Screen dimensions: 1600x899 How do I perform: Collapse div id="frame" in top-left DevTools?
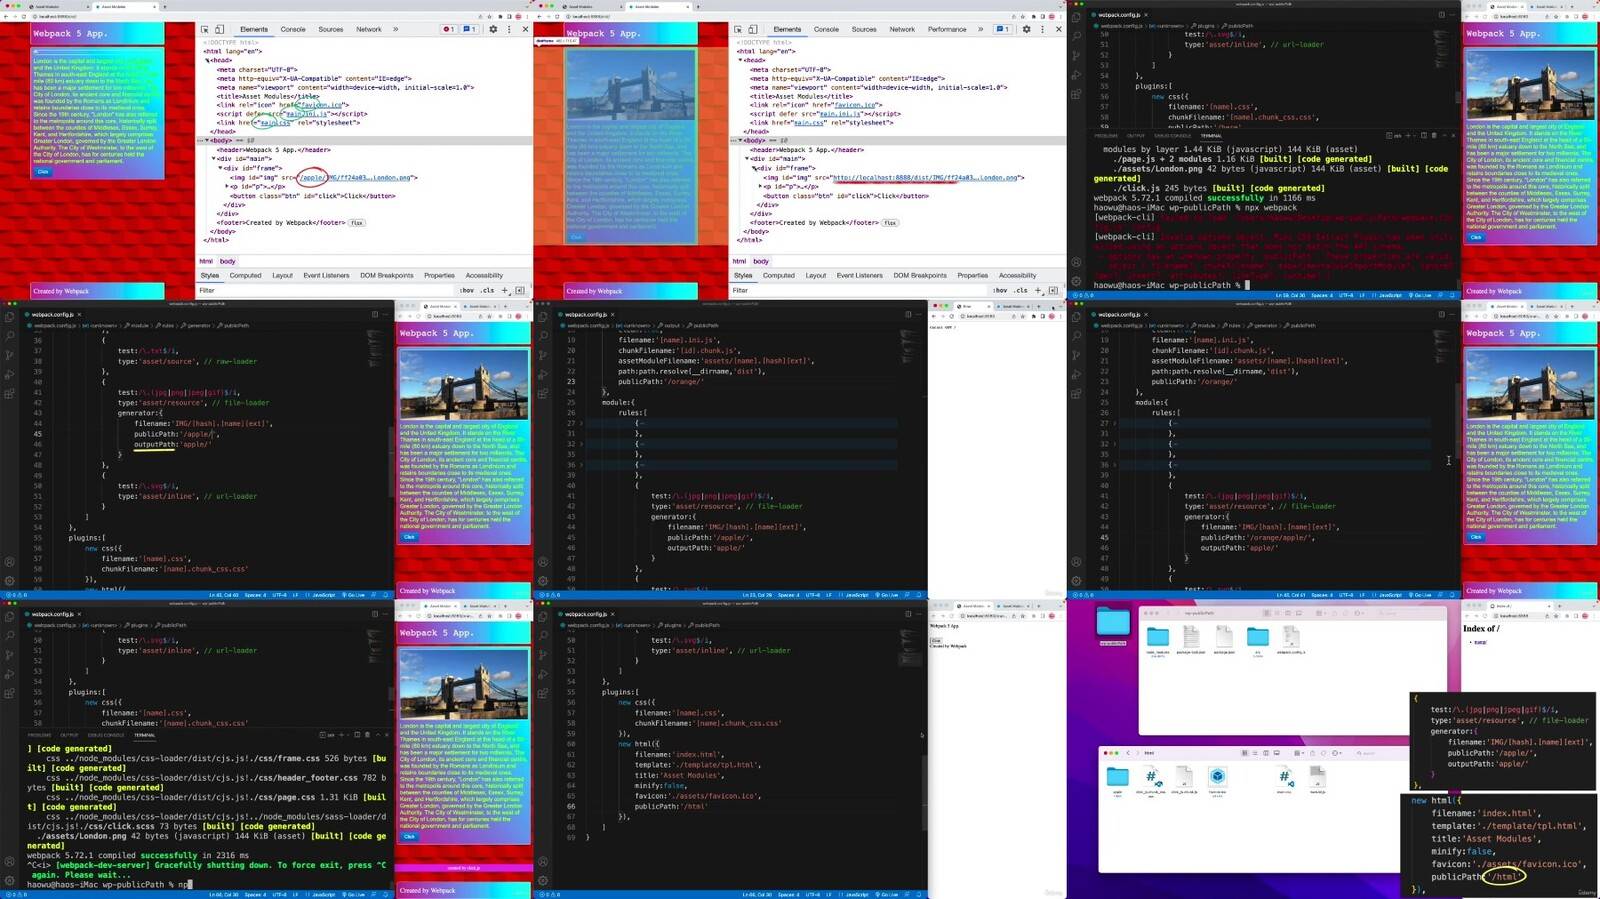point(222,168)
